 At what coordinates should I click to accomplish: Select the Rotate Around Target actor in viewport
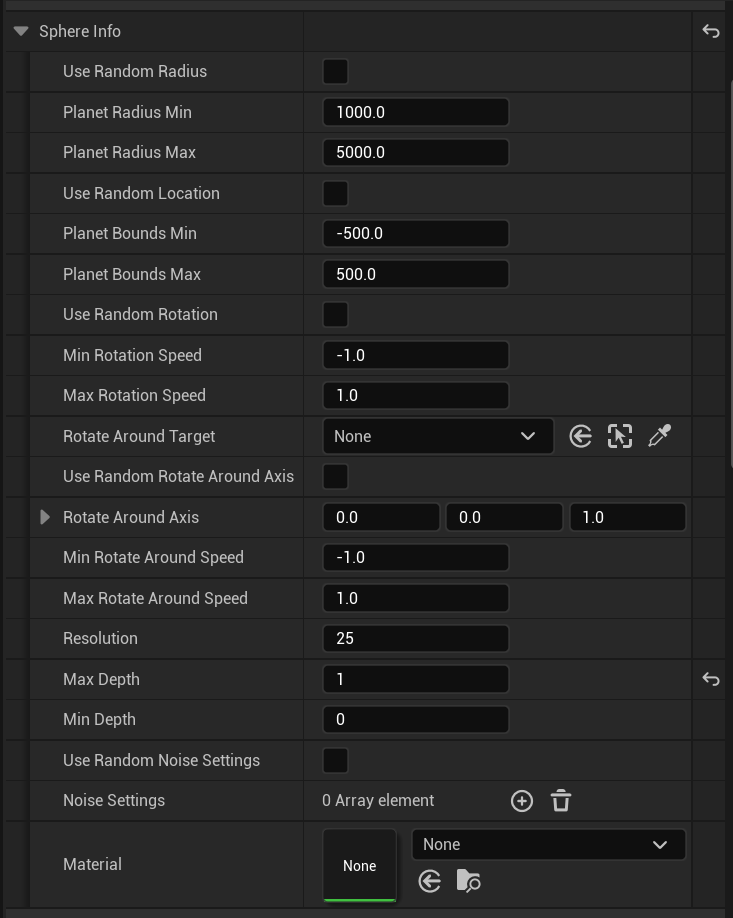(x=620, y=436)
